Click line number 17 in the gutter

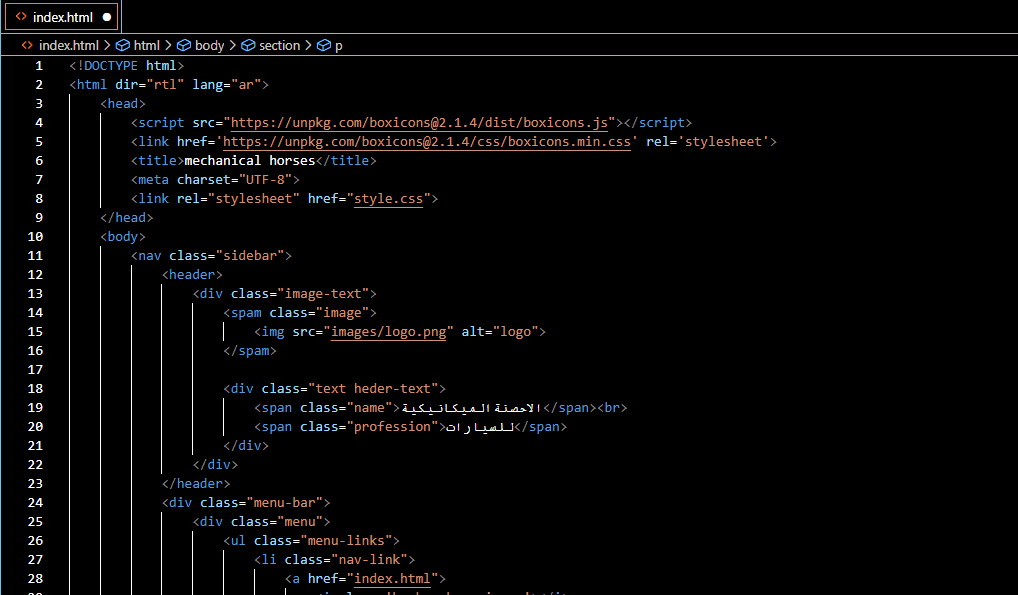(35, 370)
